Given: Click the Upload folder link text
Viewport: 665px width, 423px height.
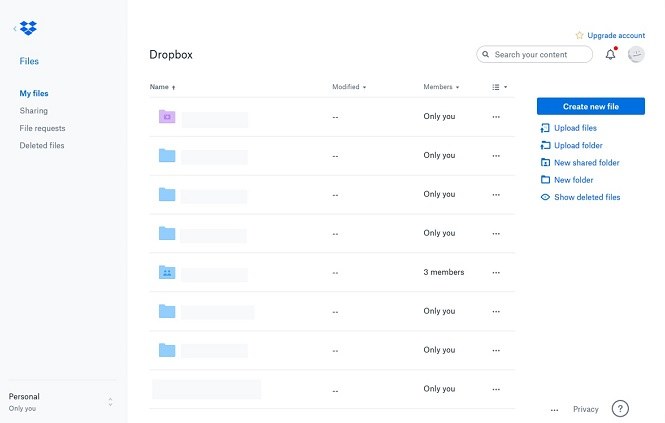Looking at the screenshot, I should coord(578,145).
